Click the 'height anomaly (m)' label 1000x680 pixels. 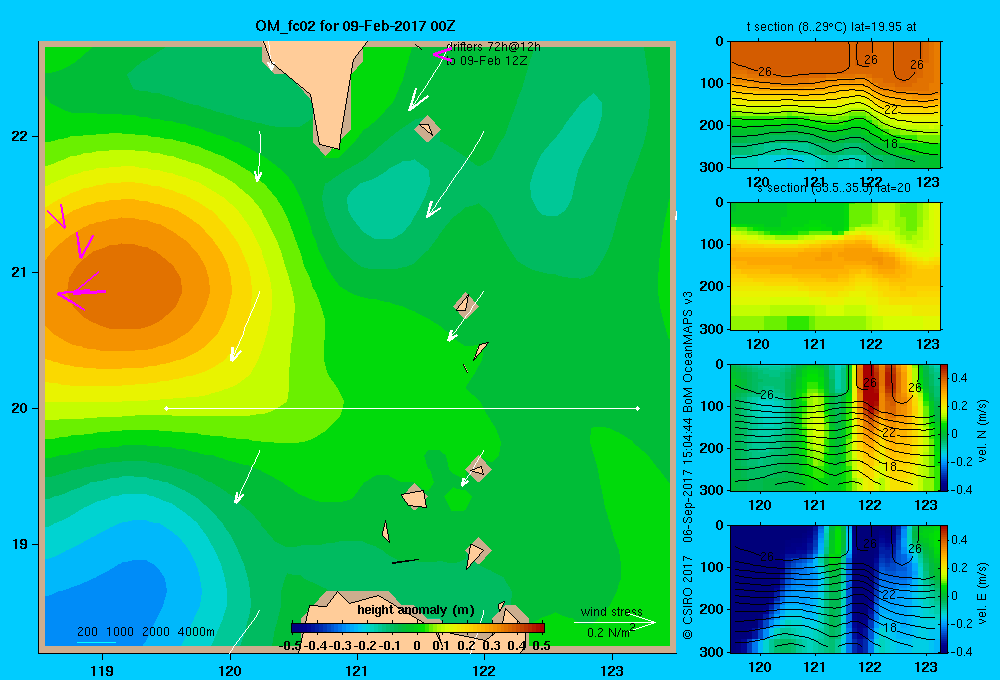[x=416, y=610]
